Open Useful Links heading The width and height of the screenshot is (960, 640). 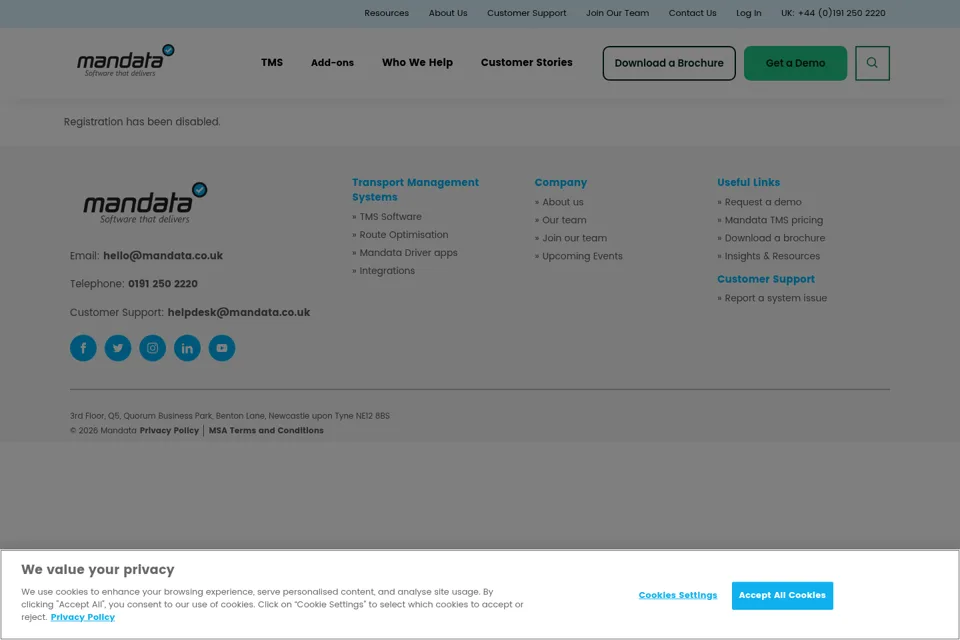pyautogui.click(x=748, y=183)
